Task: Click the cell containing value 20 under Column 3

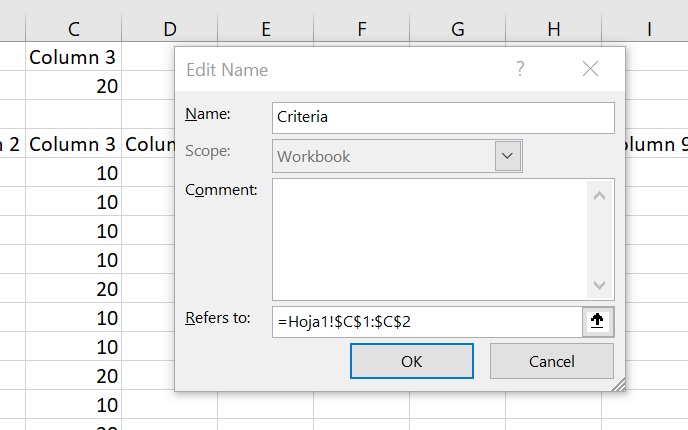Action: (74, 86)
